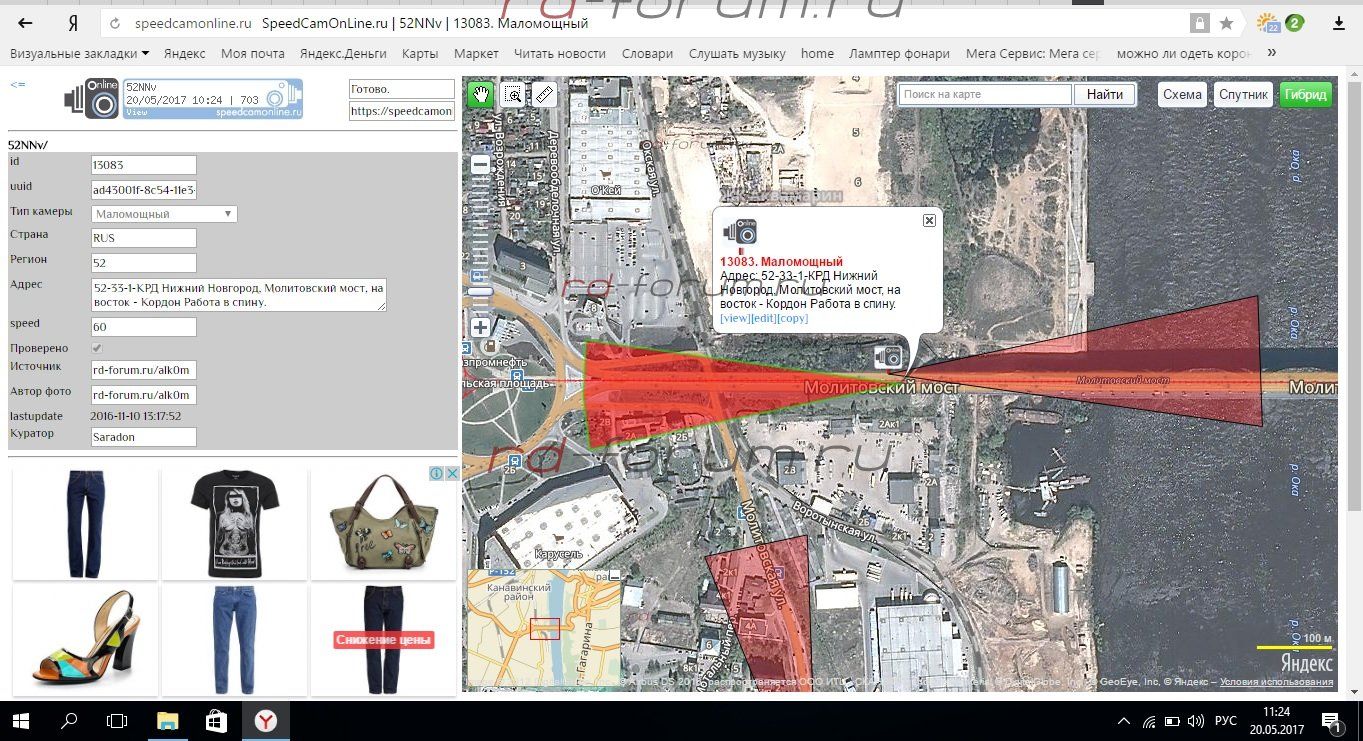
Task: Bookmark page with the star icon
Action: coord(1226,23)
